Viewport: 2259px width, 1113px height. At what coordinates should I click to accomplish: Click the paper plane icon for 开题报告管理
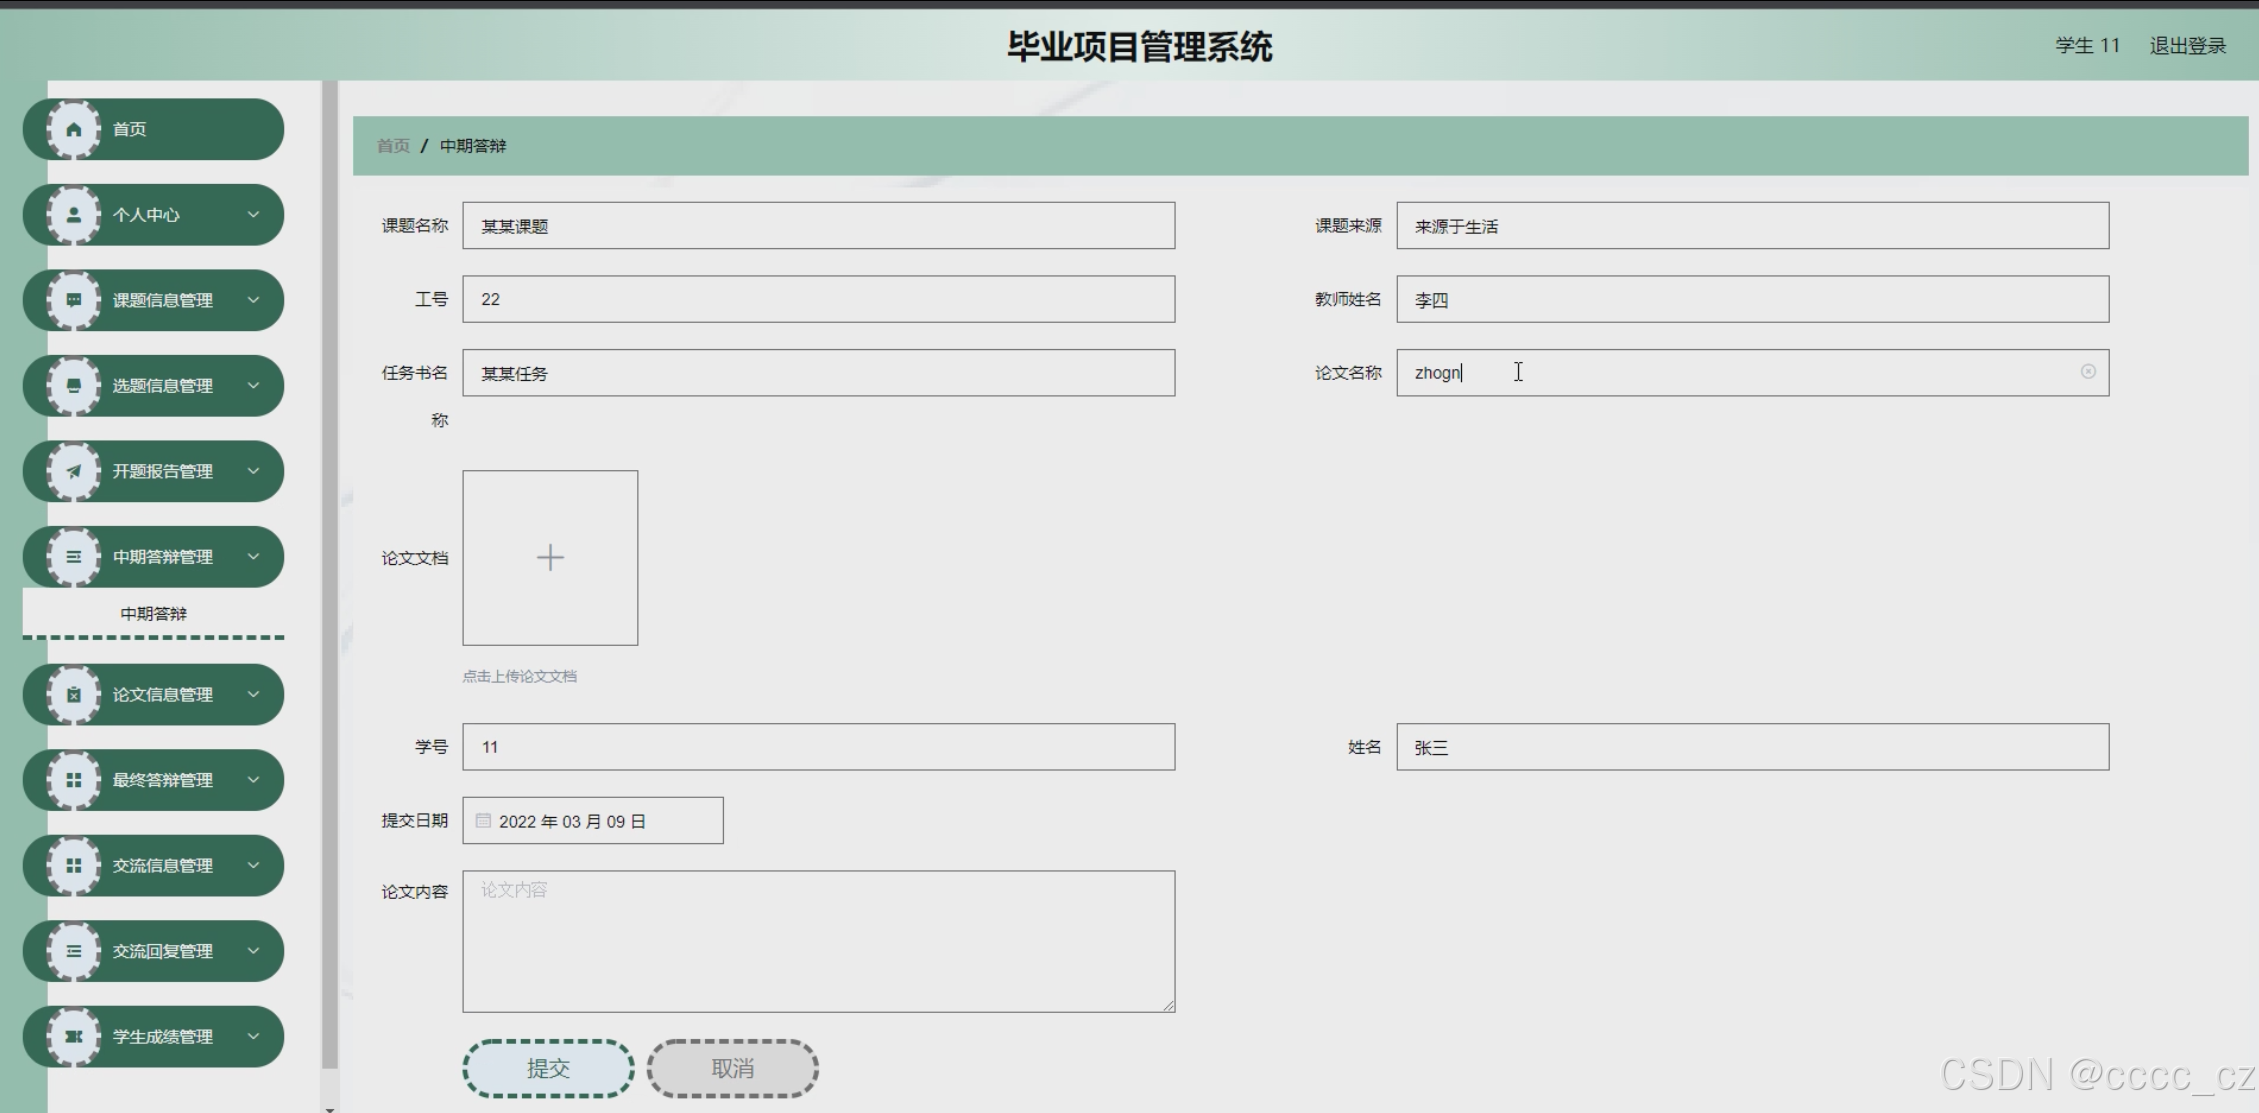[x=74, y=471]
